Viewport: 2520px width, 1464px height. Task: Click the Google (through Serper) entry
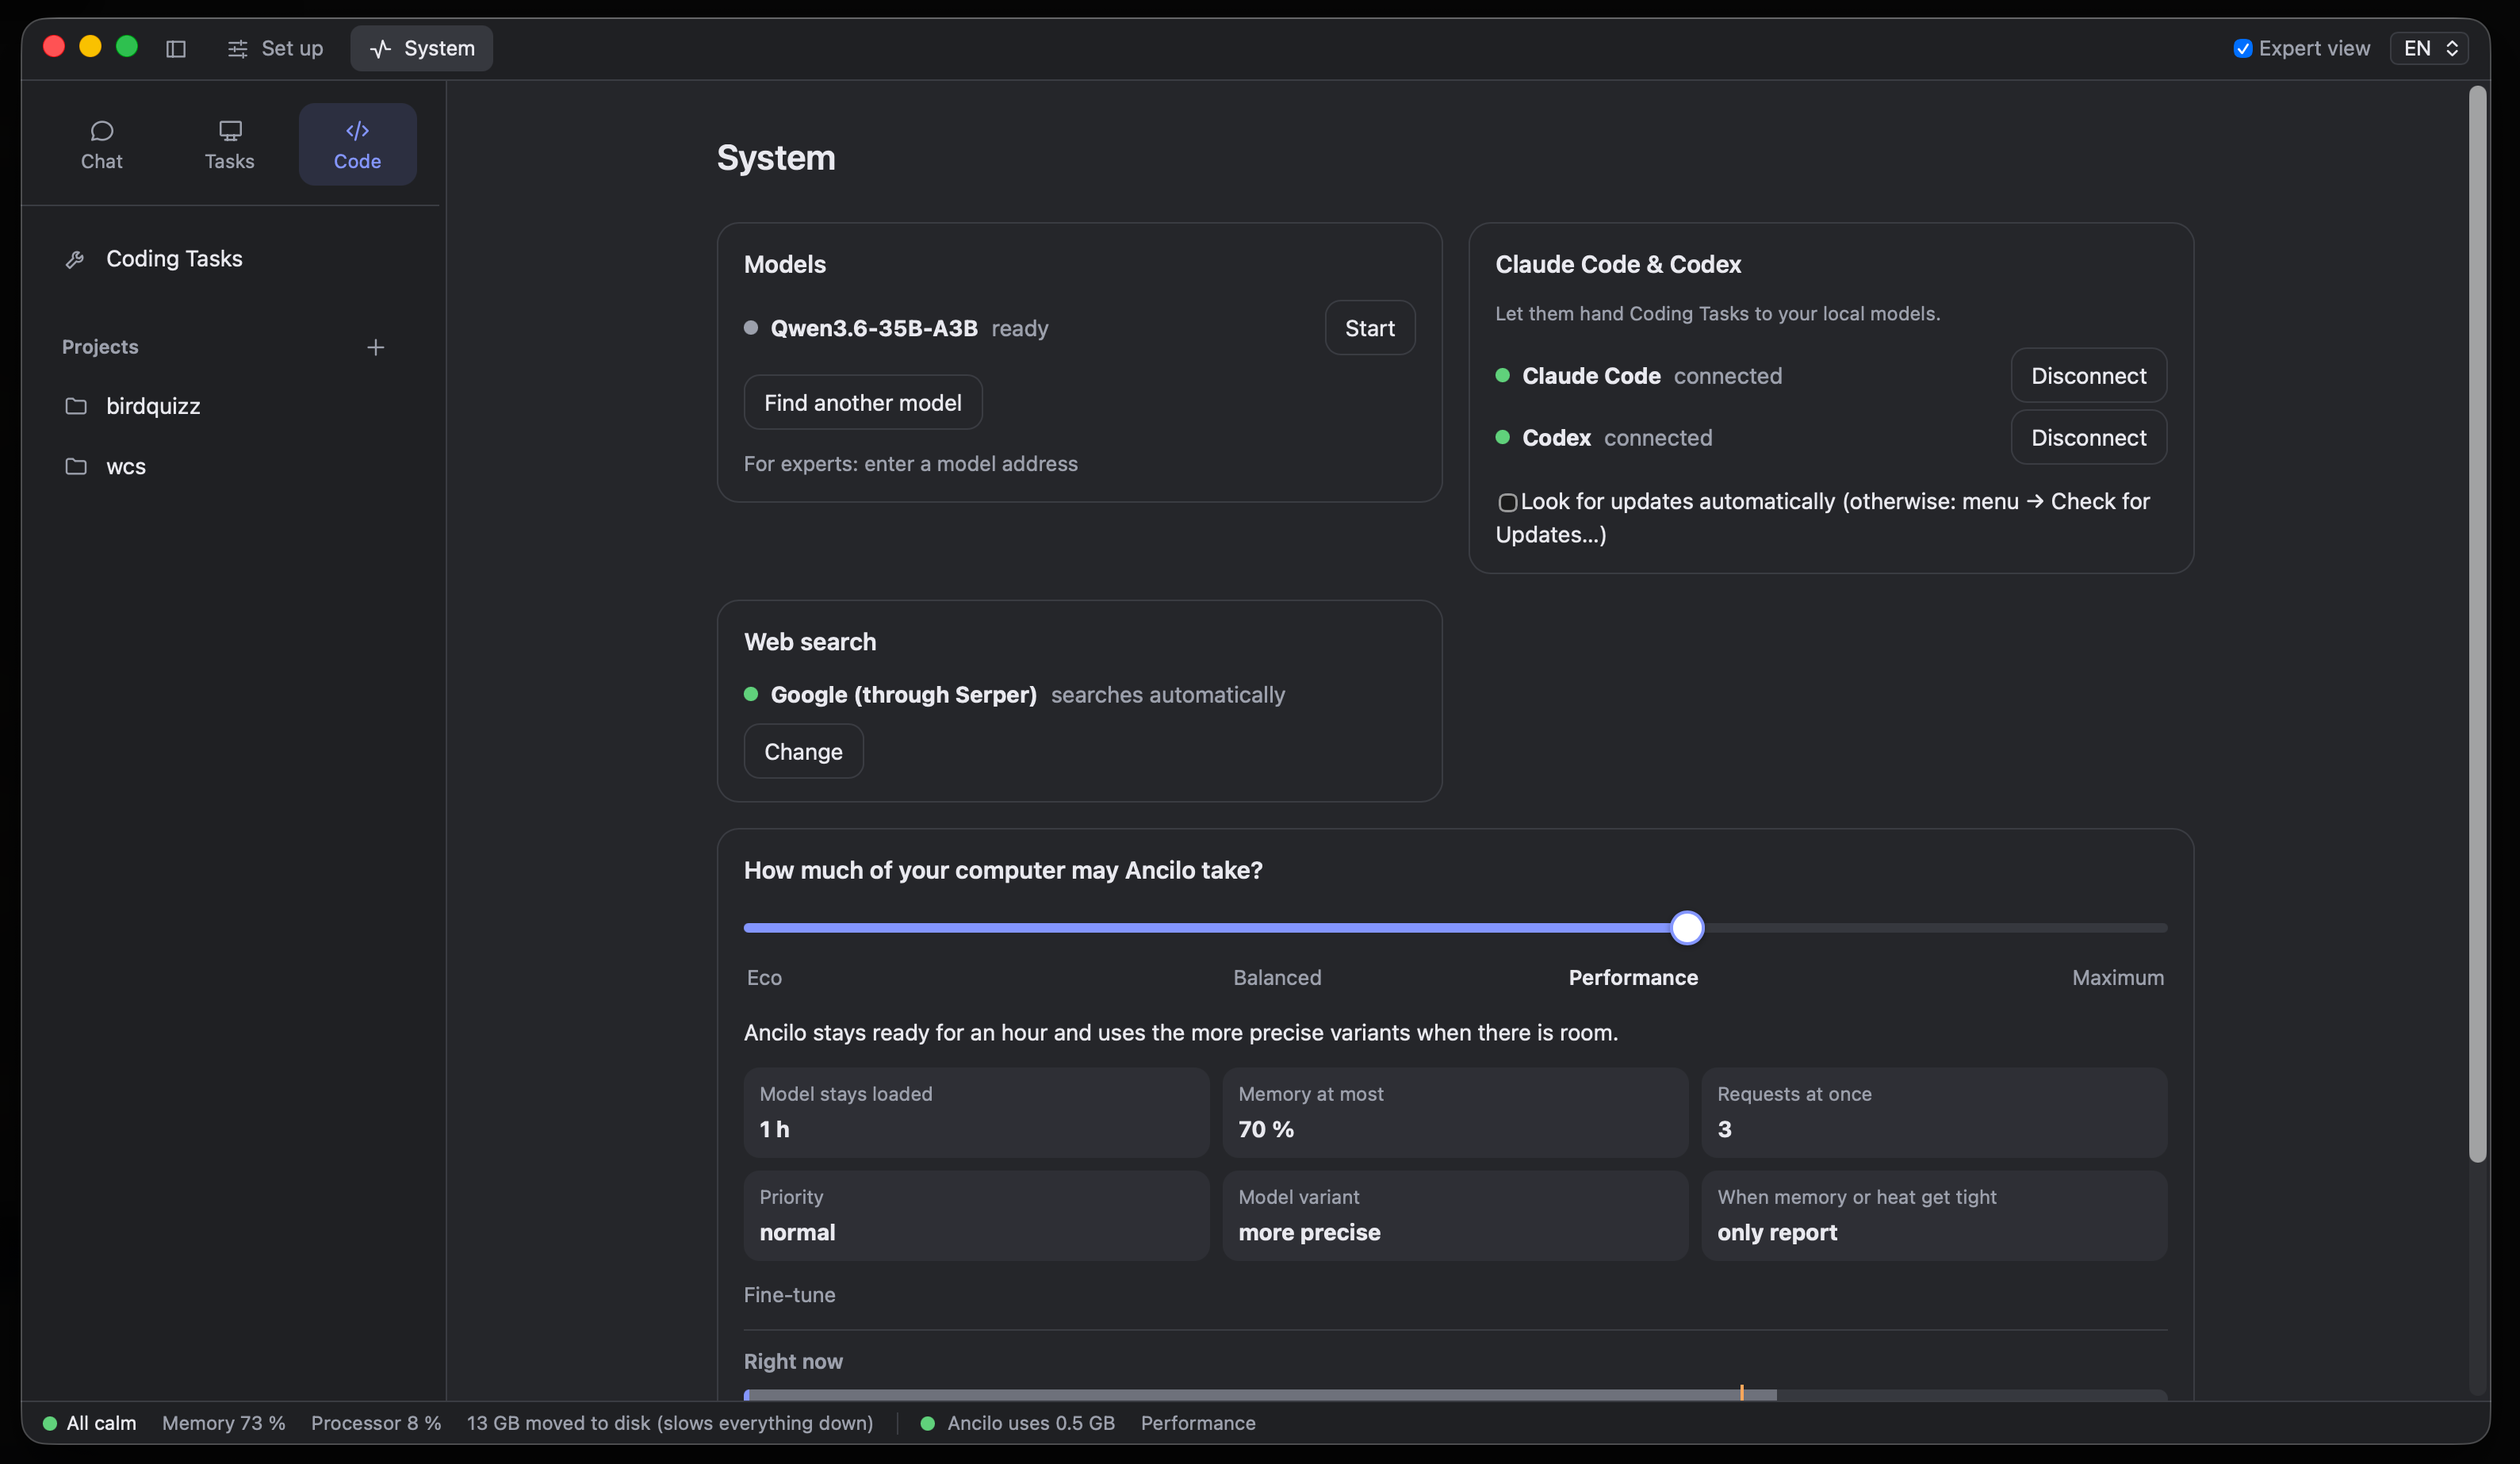[903, 695]
